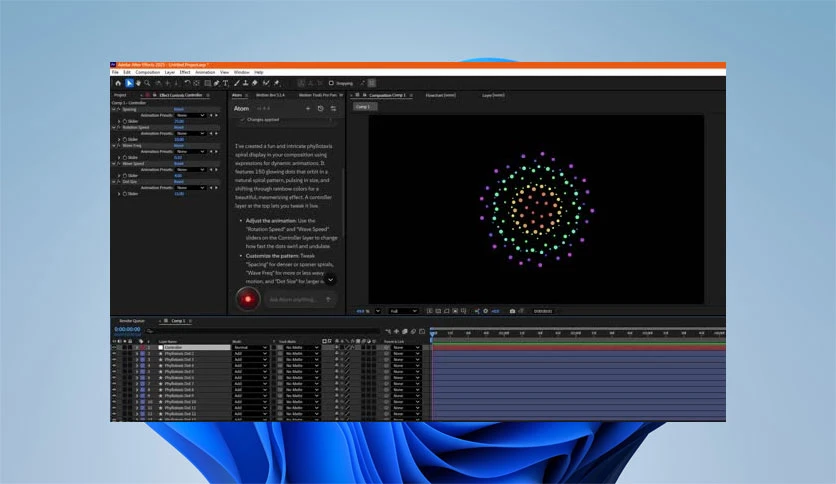Expand the Phyllotaxis Dot 3 layer twirl
Image resolution: width=836 pixels, height=484 pixels.
pos(137,360)
